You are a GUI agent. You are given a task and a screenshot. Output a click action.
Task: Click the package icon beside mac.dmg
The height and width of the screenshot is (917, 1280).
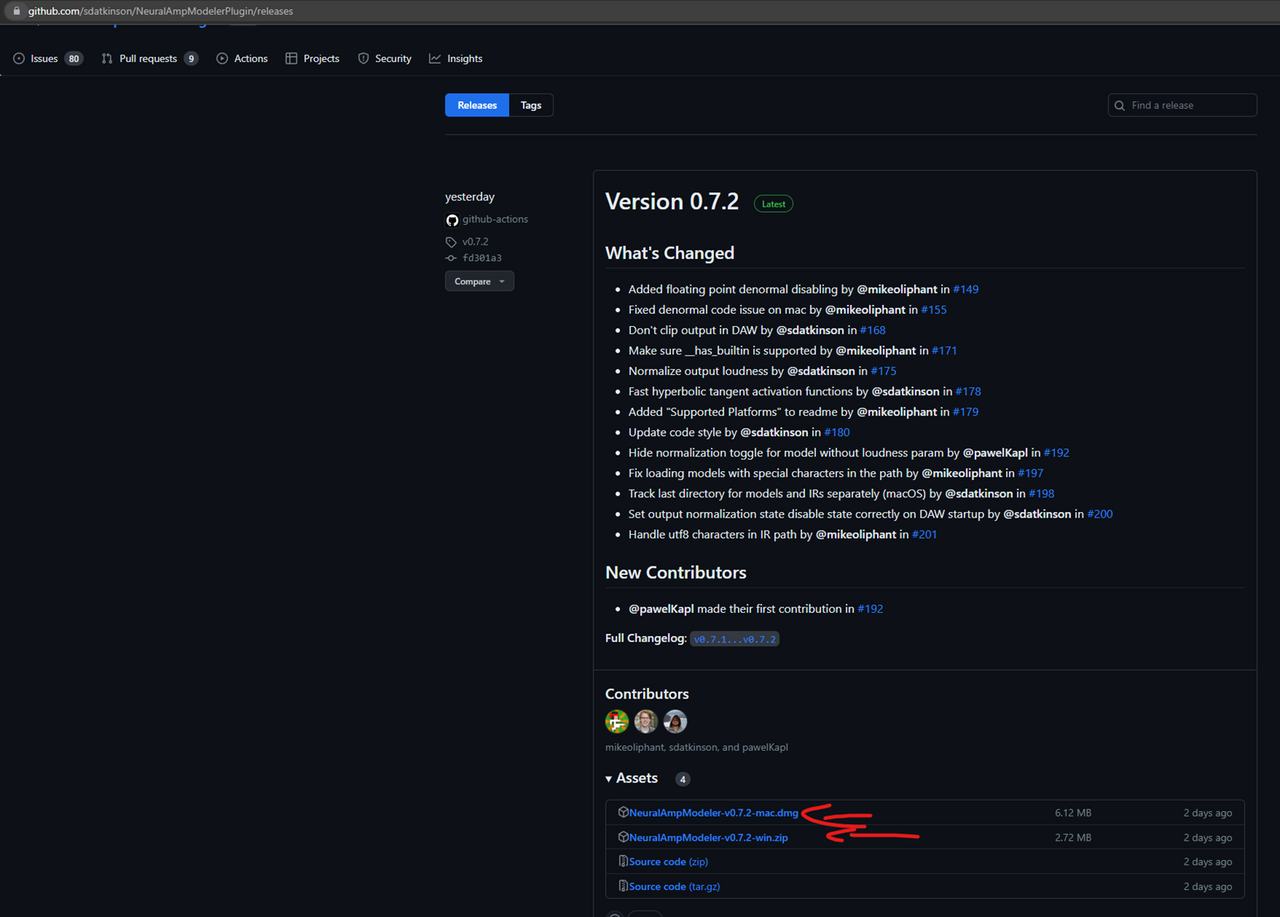[623, 812]
